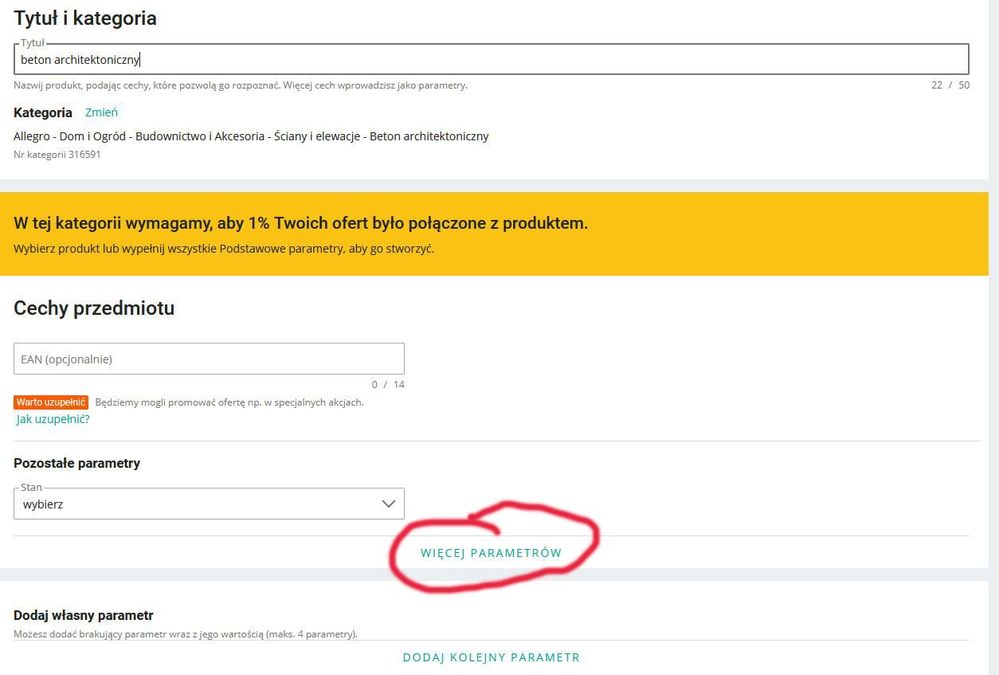Screen dimensions: 999x675
Task: Click the 'Zmień' link beside Kategoria
Action: [101, 113]
